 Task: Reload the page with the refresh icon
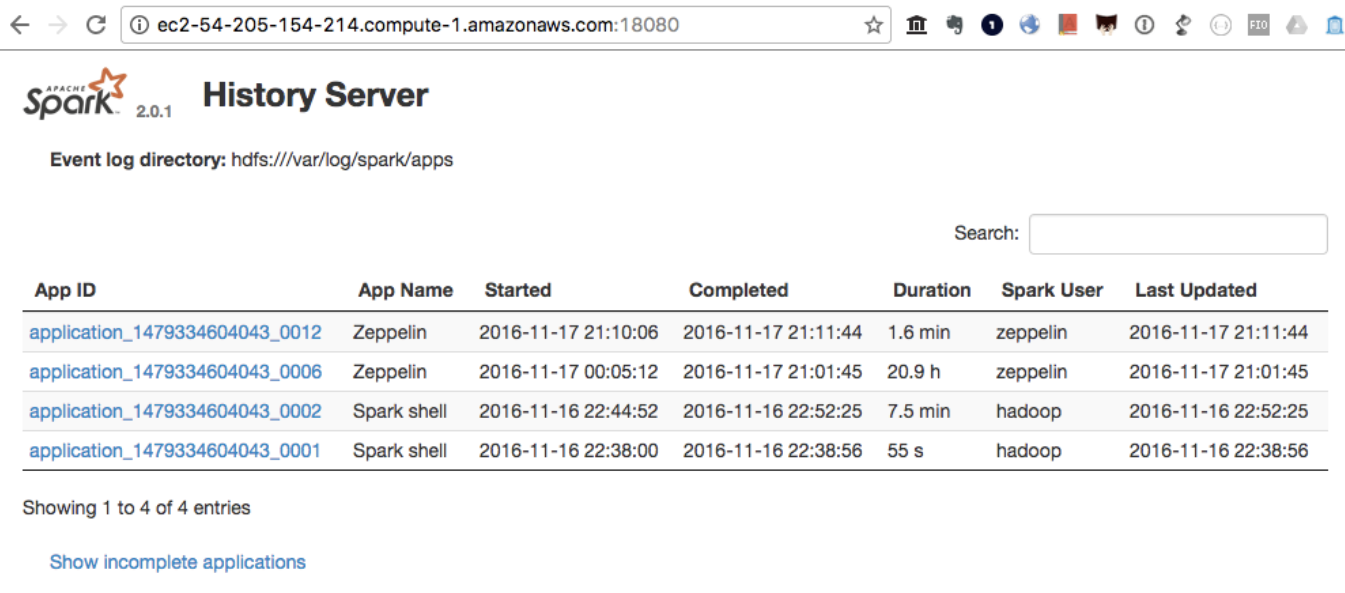click(x=96, y=25)
